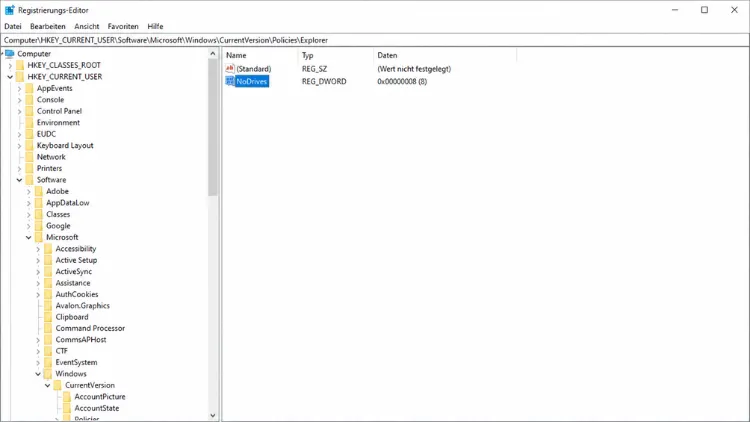This screenshot has width=750, height=422.
Task: Expand the Keyboard Layout key
Action: pos(20,145)
